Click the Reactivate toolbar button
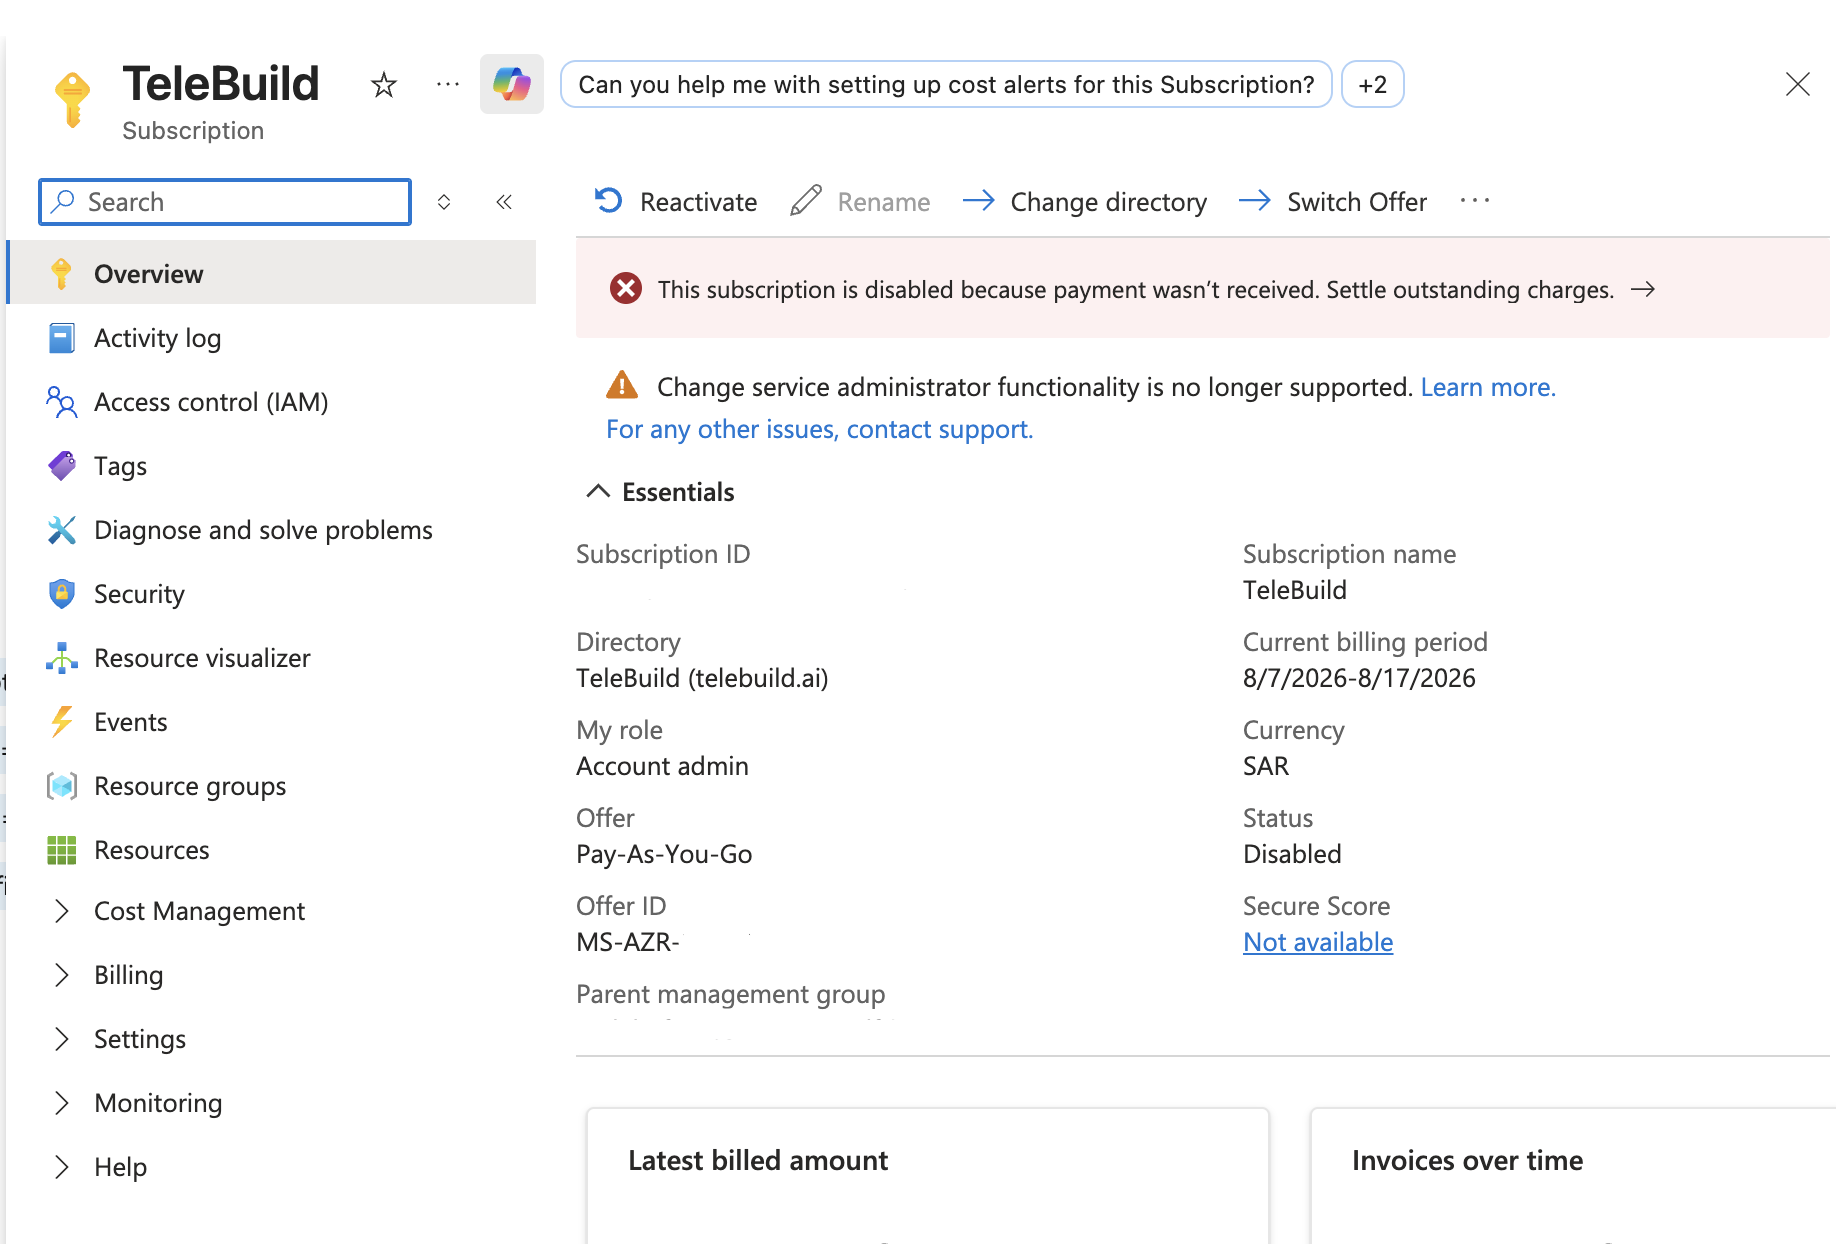The height and width of the screenshot is (1244, 1836). (676, 202)
